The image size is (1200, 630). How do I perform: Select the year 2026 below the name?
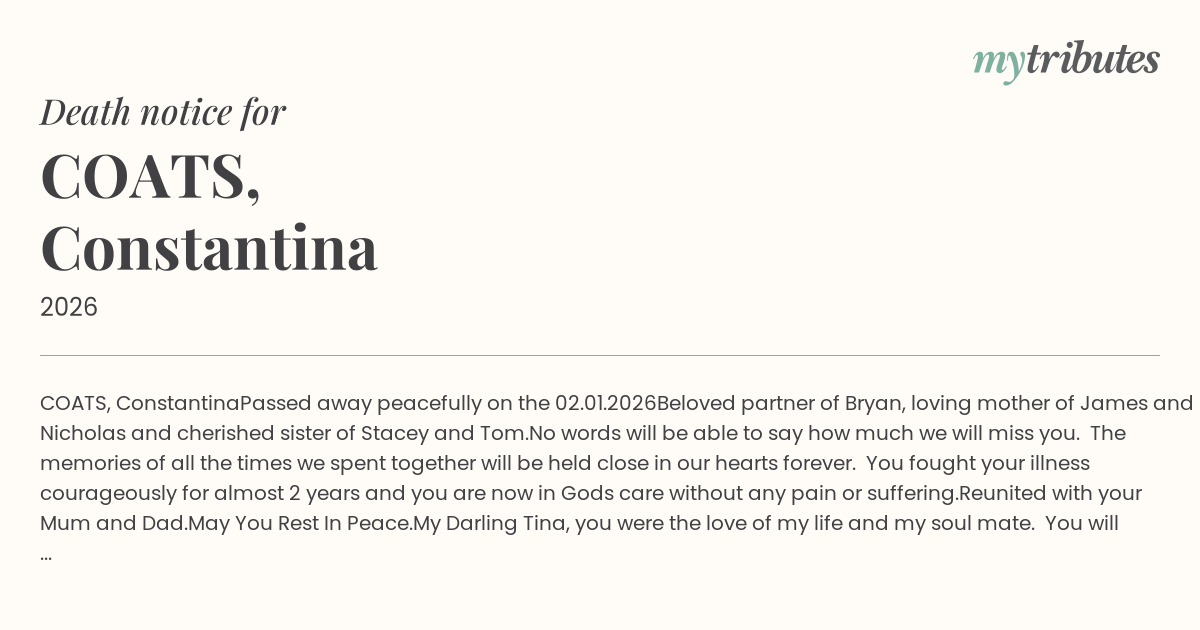69,307
